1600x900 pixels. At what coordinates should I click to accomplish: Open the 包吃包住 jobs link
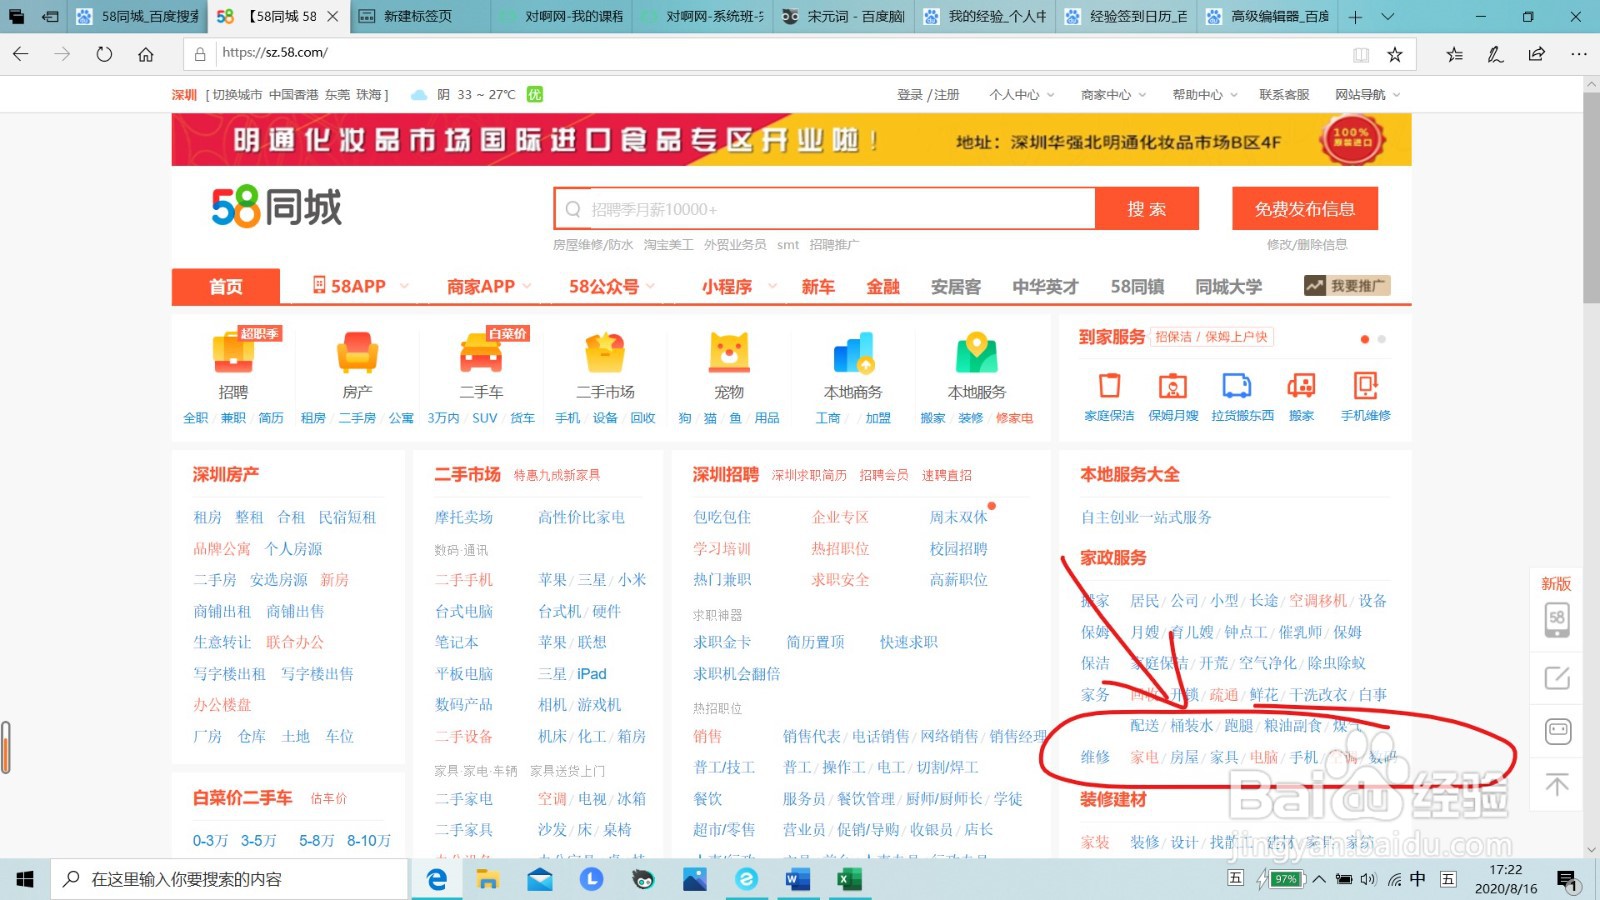point(722,517)
